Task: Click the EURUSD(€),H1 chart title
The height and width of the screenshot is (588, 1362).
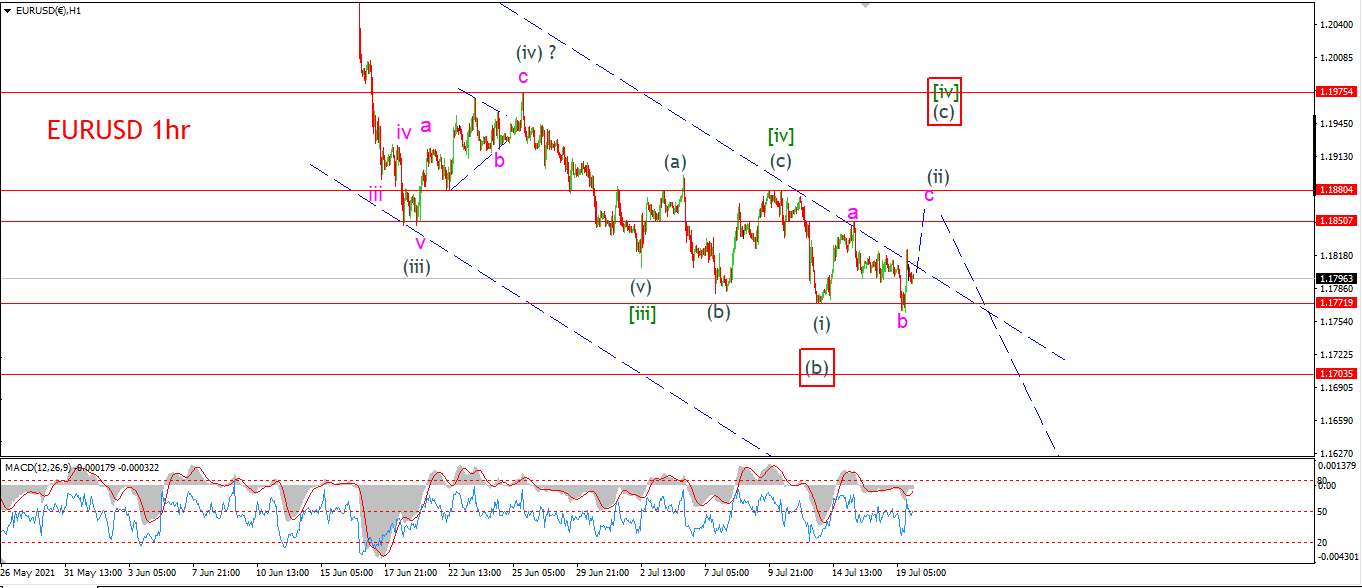Action: coord(48,9)
